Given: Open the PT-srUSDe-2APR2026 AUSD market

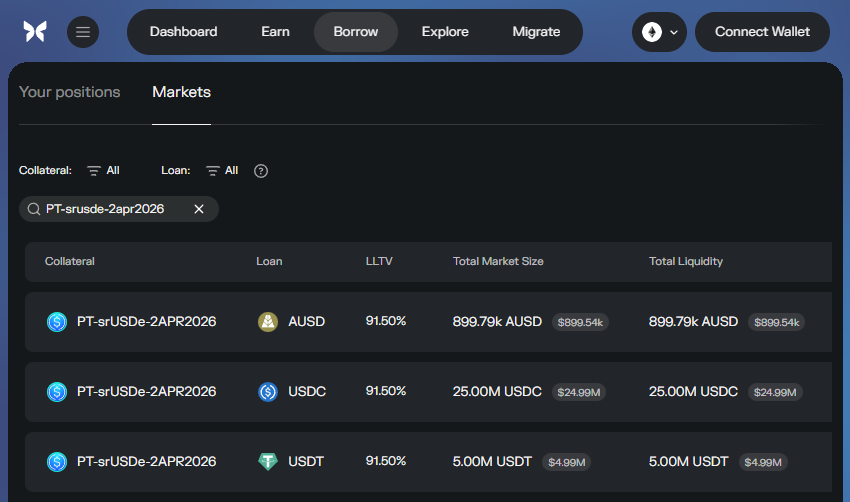Looking at the screenshot, I should click(x=428, y=322).
